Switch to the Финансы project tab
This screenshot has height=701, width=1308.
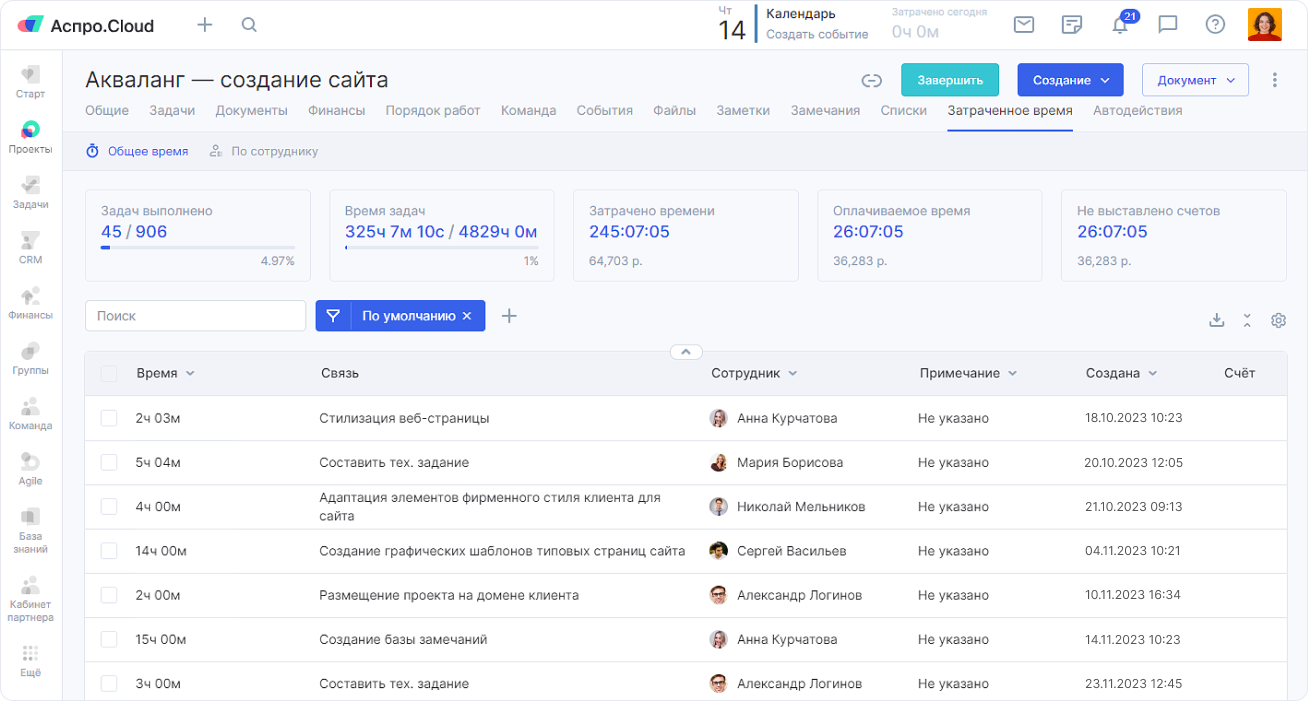coord(336,111)
